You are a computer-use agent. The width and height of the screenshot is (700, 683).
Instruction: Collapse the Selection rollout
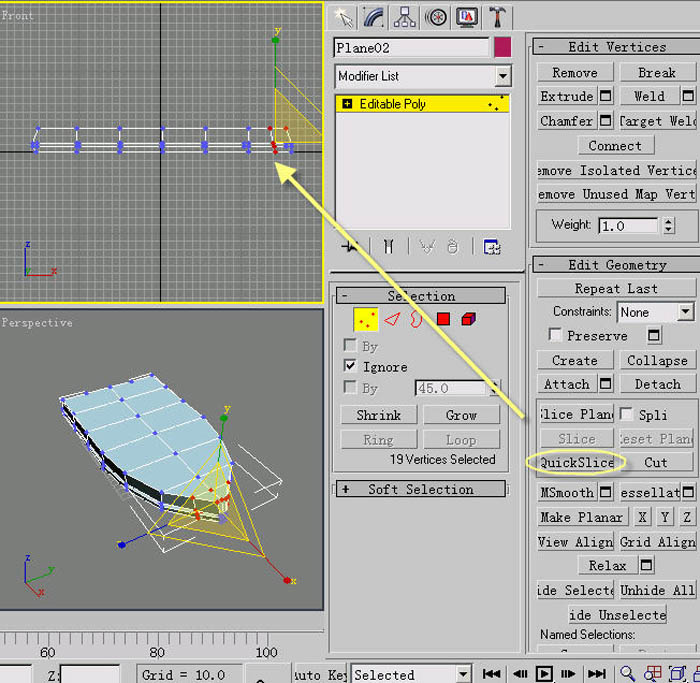421,296
